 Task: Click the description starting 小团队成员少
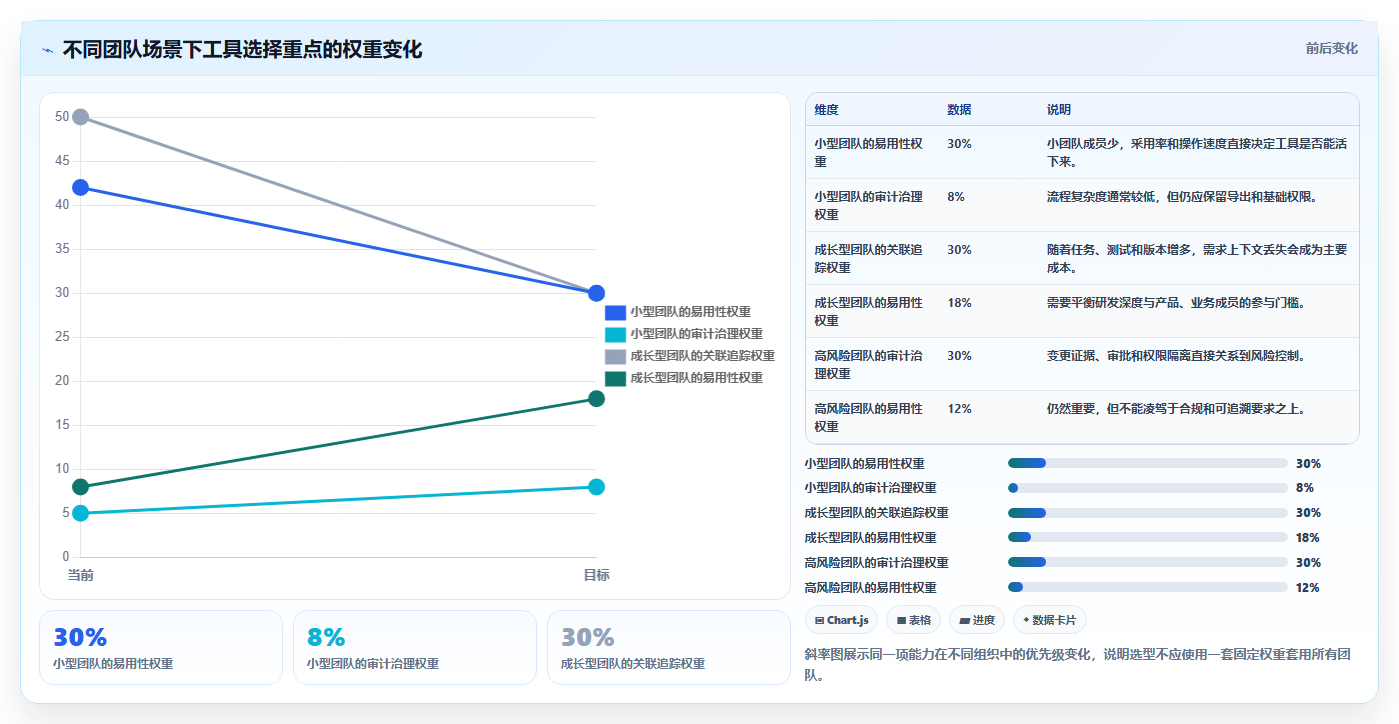1197,152
